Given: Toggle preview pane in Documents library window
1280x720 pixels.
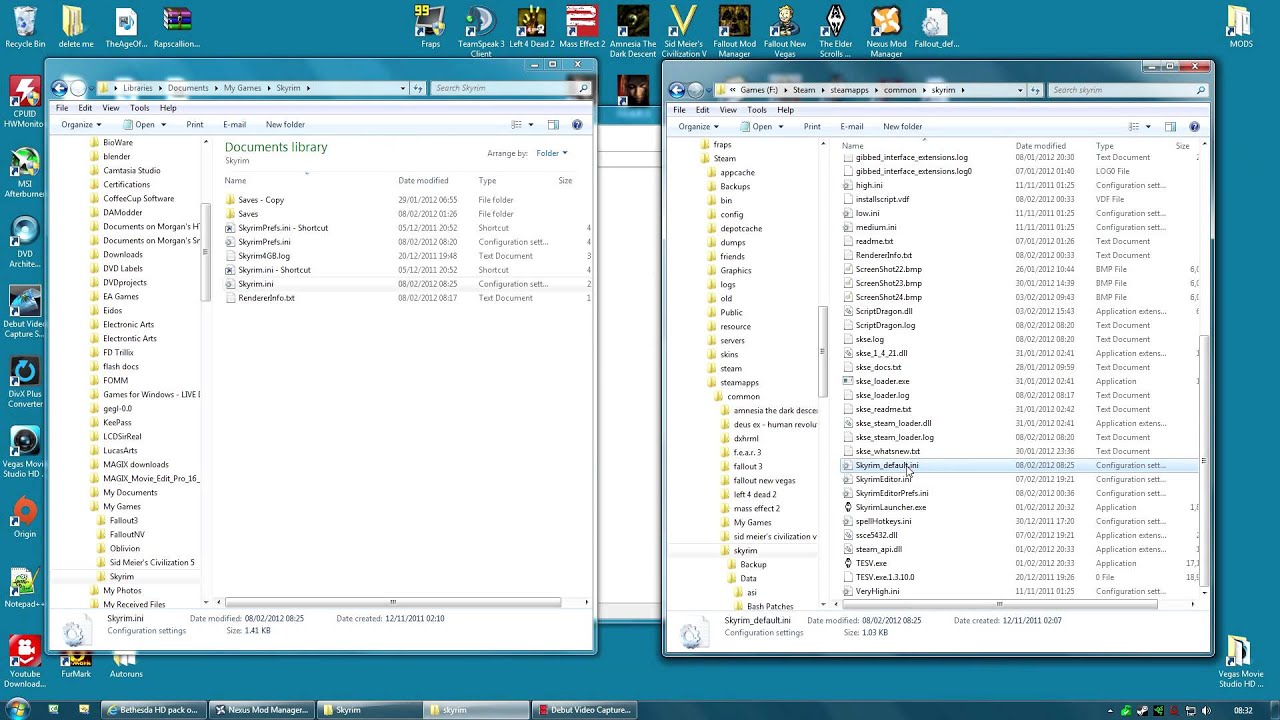Looking at the screenshot, I should pyautogui.click(x=553, y=125).
